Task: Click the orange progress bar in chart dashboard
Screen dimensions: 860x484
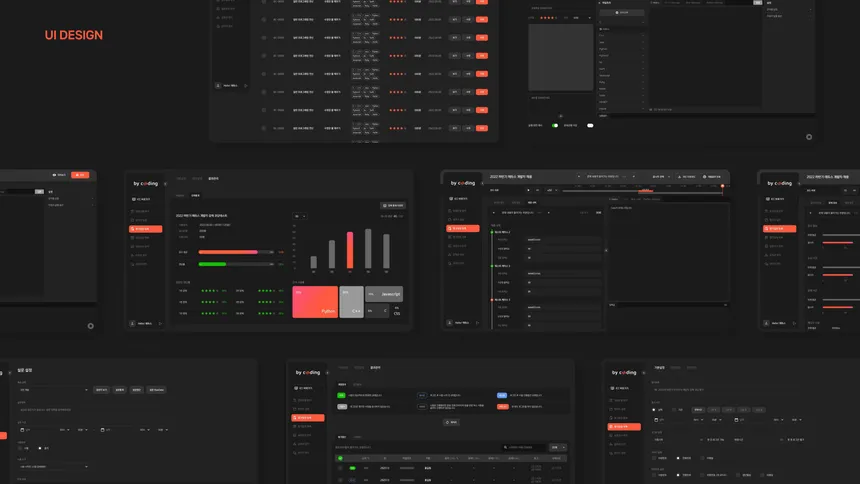Action: [228, 252]
